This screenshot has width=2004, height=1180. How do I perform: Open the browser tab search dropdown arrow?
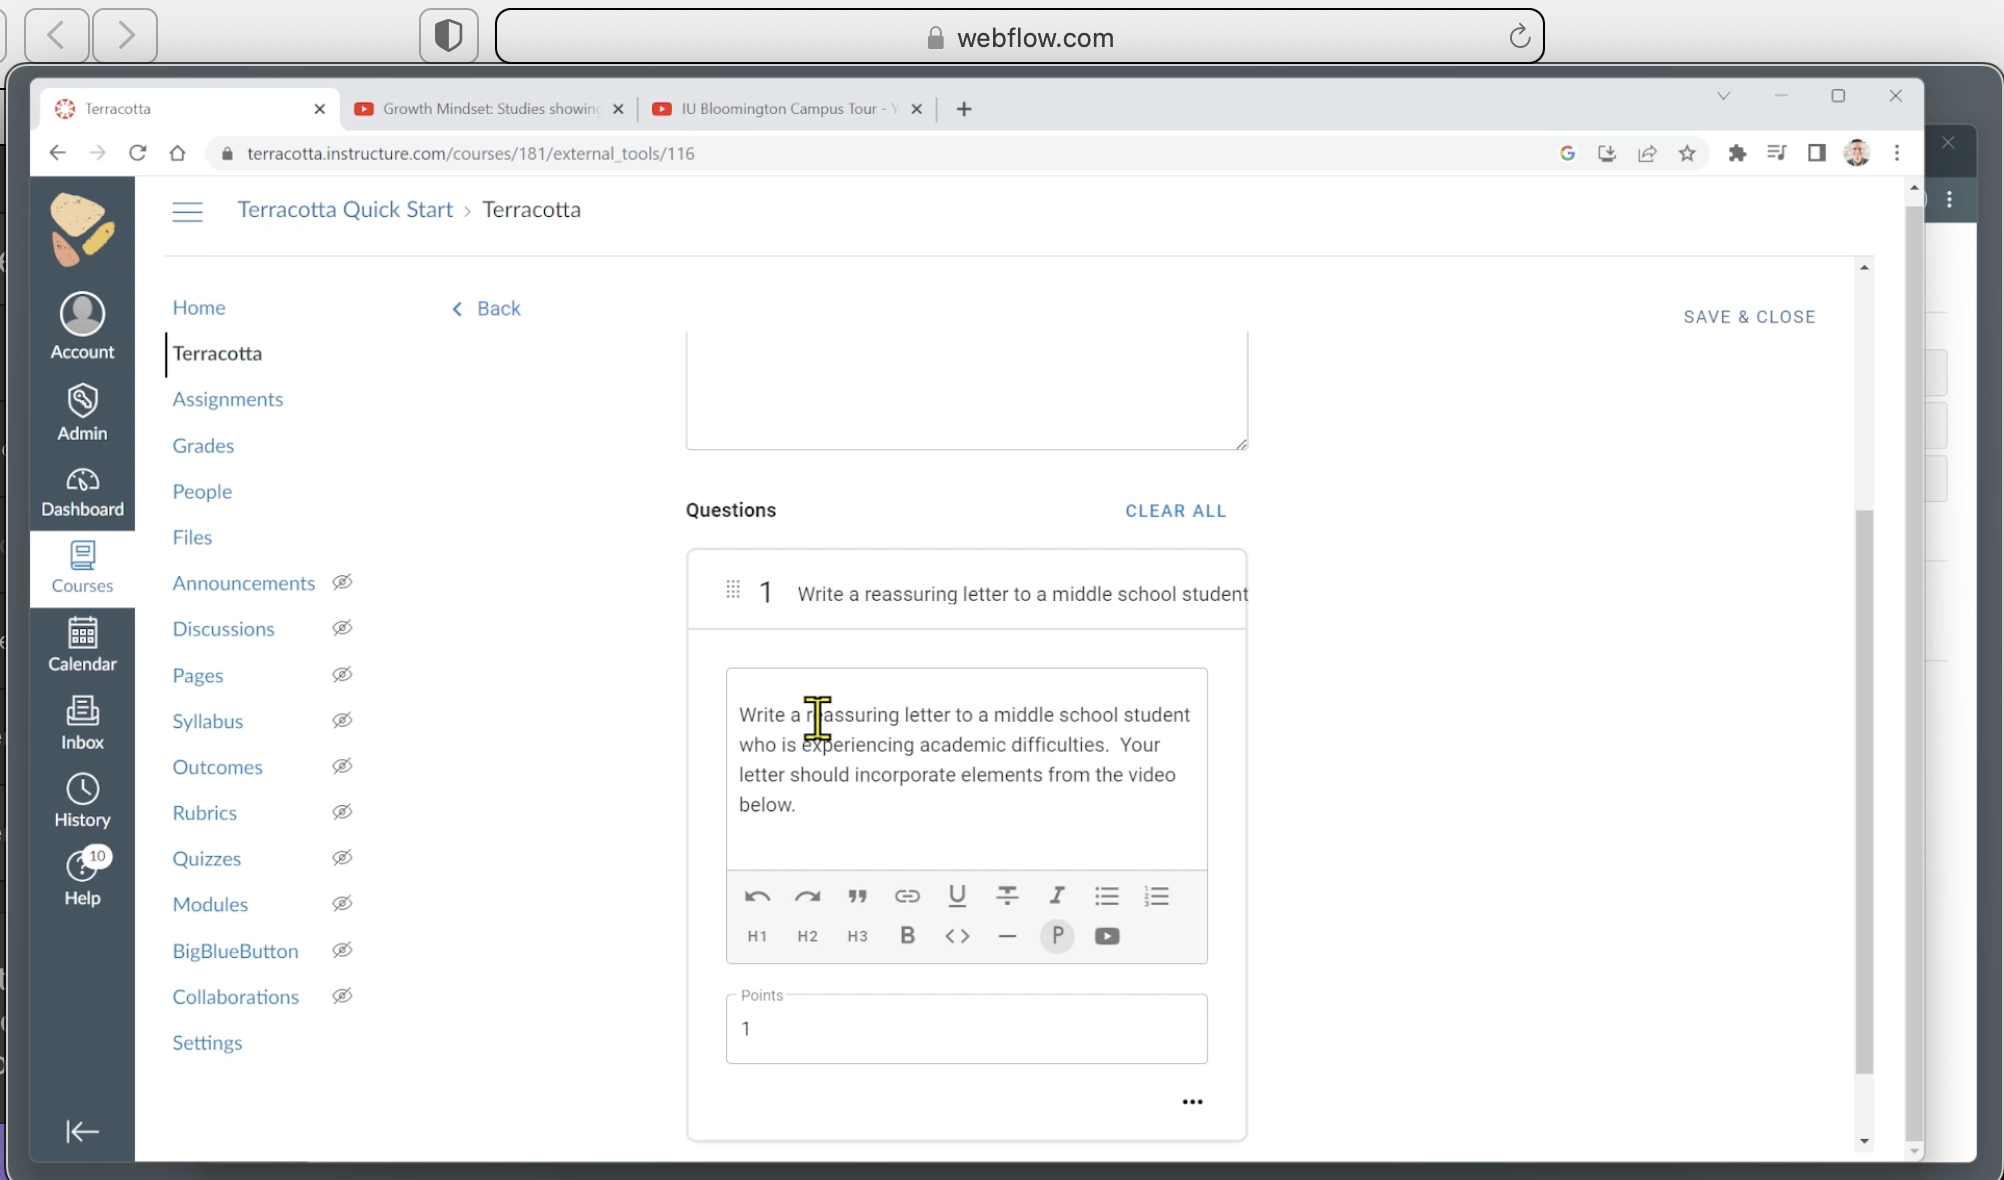(1723, 96)
